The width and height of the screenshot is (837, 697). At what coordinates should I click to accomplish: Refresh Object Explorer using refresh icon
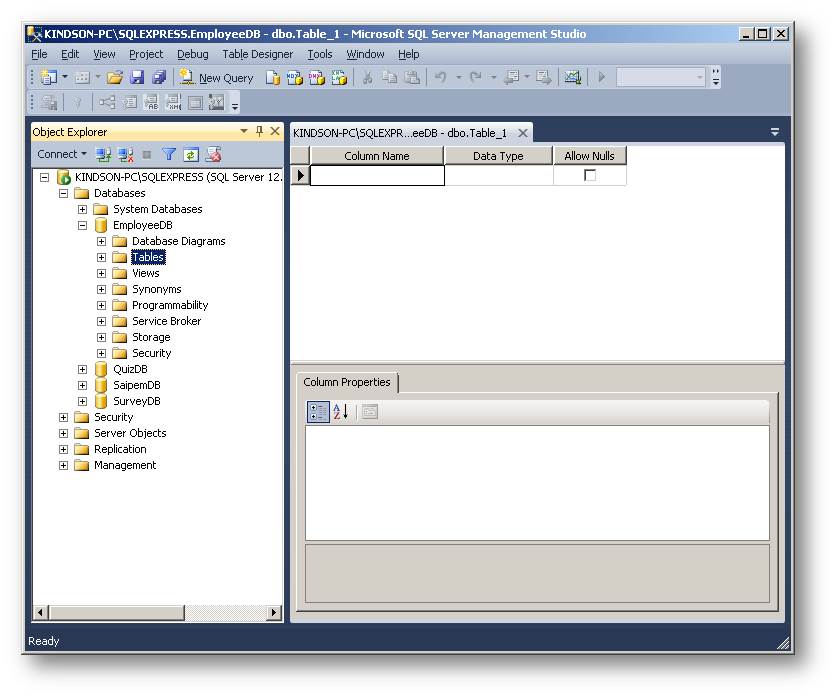[x=190, y=154]
